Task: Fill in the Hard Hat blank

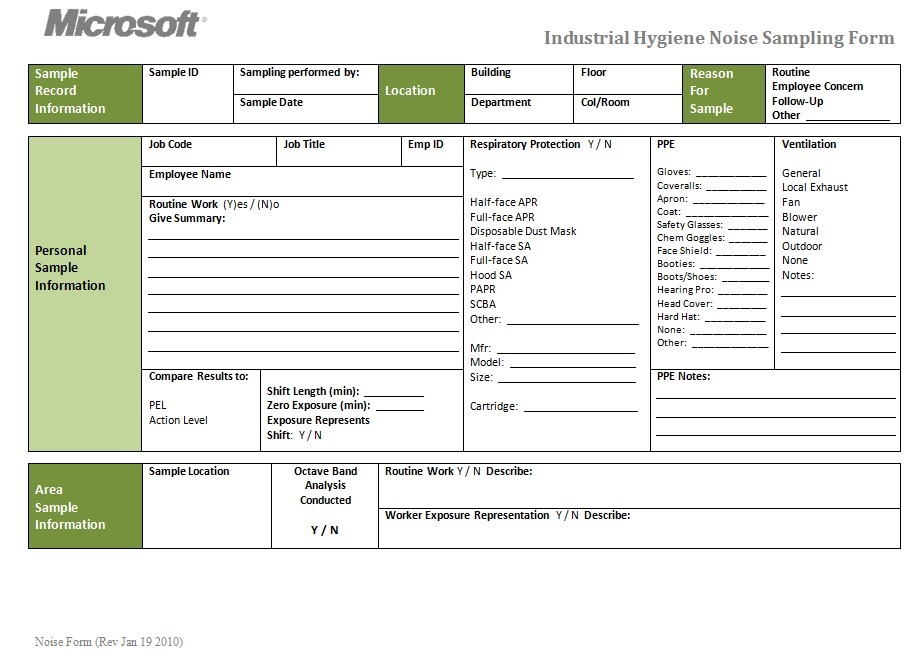Action: pos(734,318)
